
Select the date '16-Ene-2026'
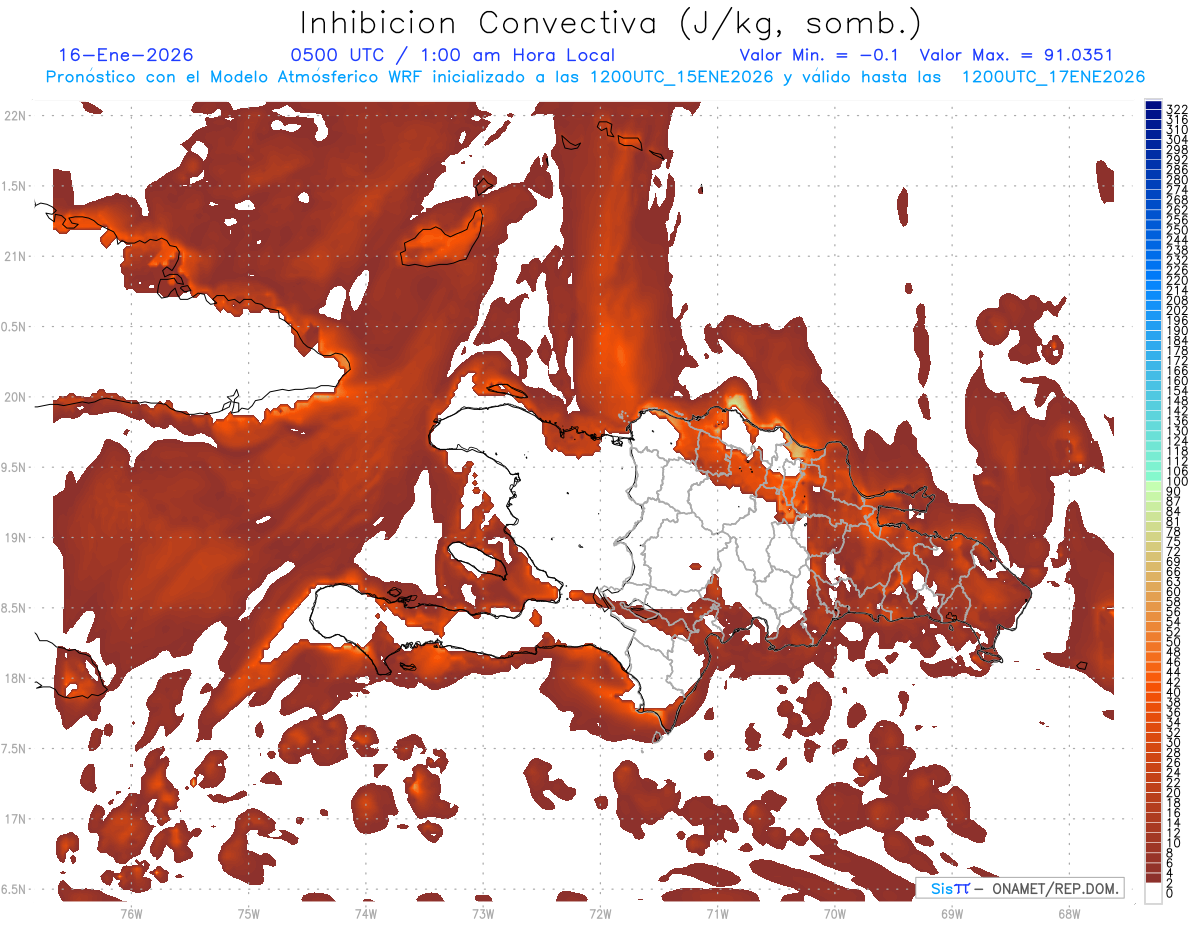pyautogui.click(x=126, y=55)
